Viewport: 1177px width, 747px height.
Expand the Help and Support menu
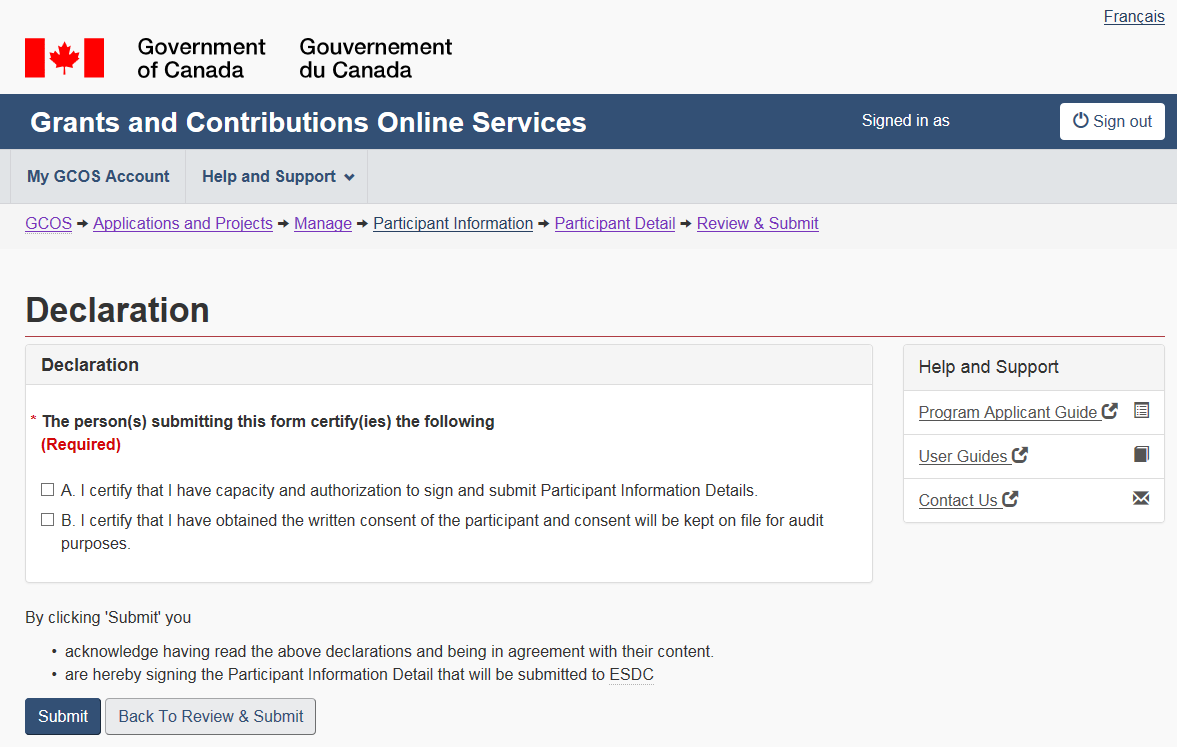[x=277, y=177]
